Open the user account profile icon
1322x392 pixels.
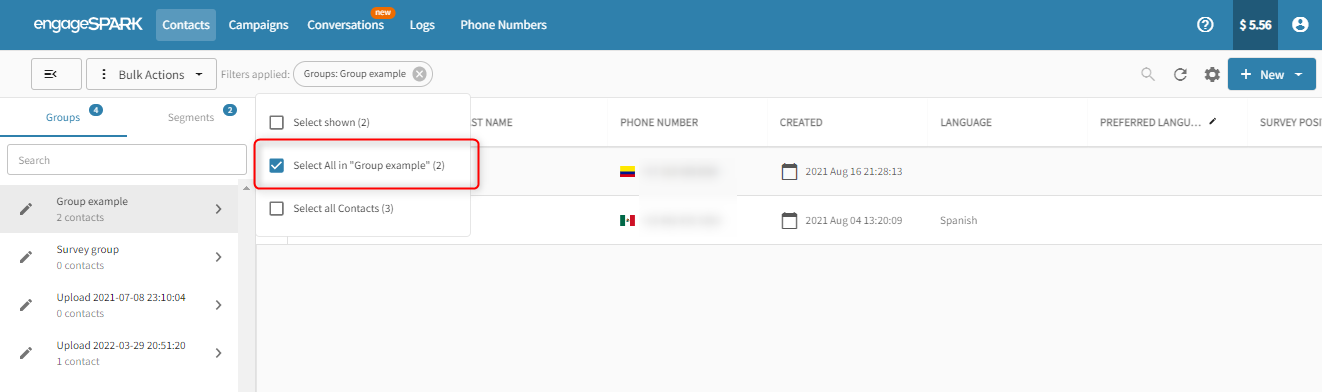tap(1300, 25)
